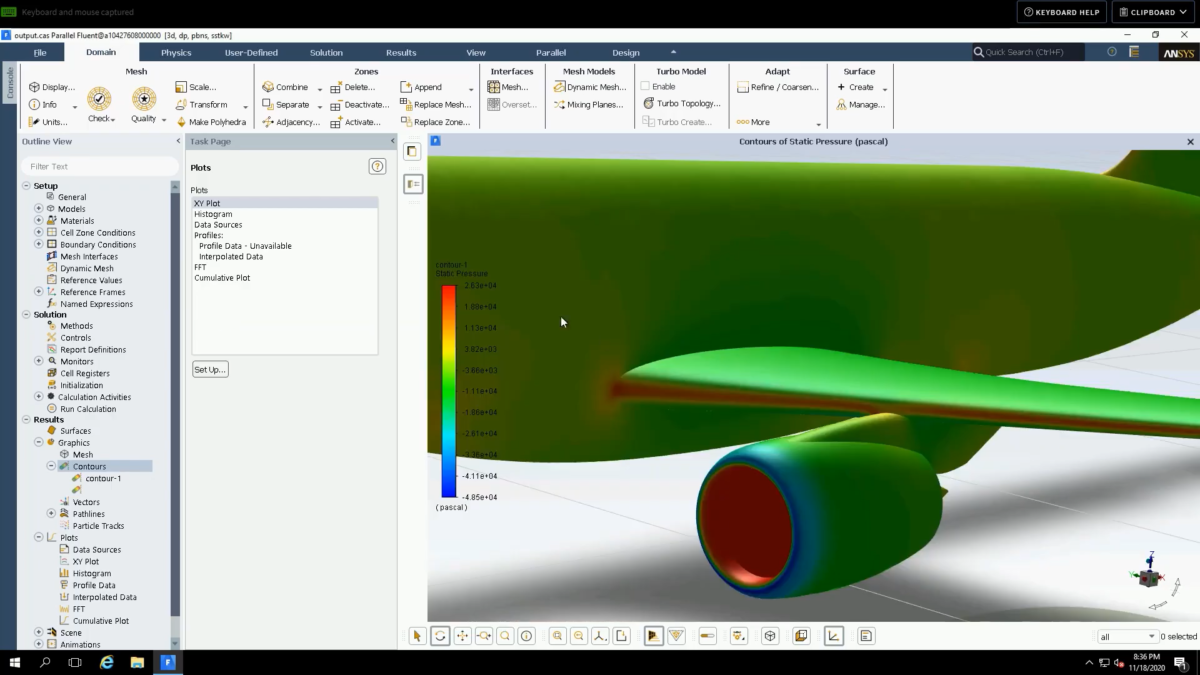The image size is (1200, 675).
Task: Open Manage surfaces tool
Action: click(860, 104)
